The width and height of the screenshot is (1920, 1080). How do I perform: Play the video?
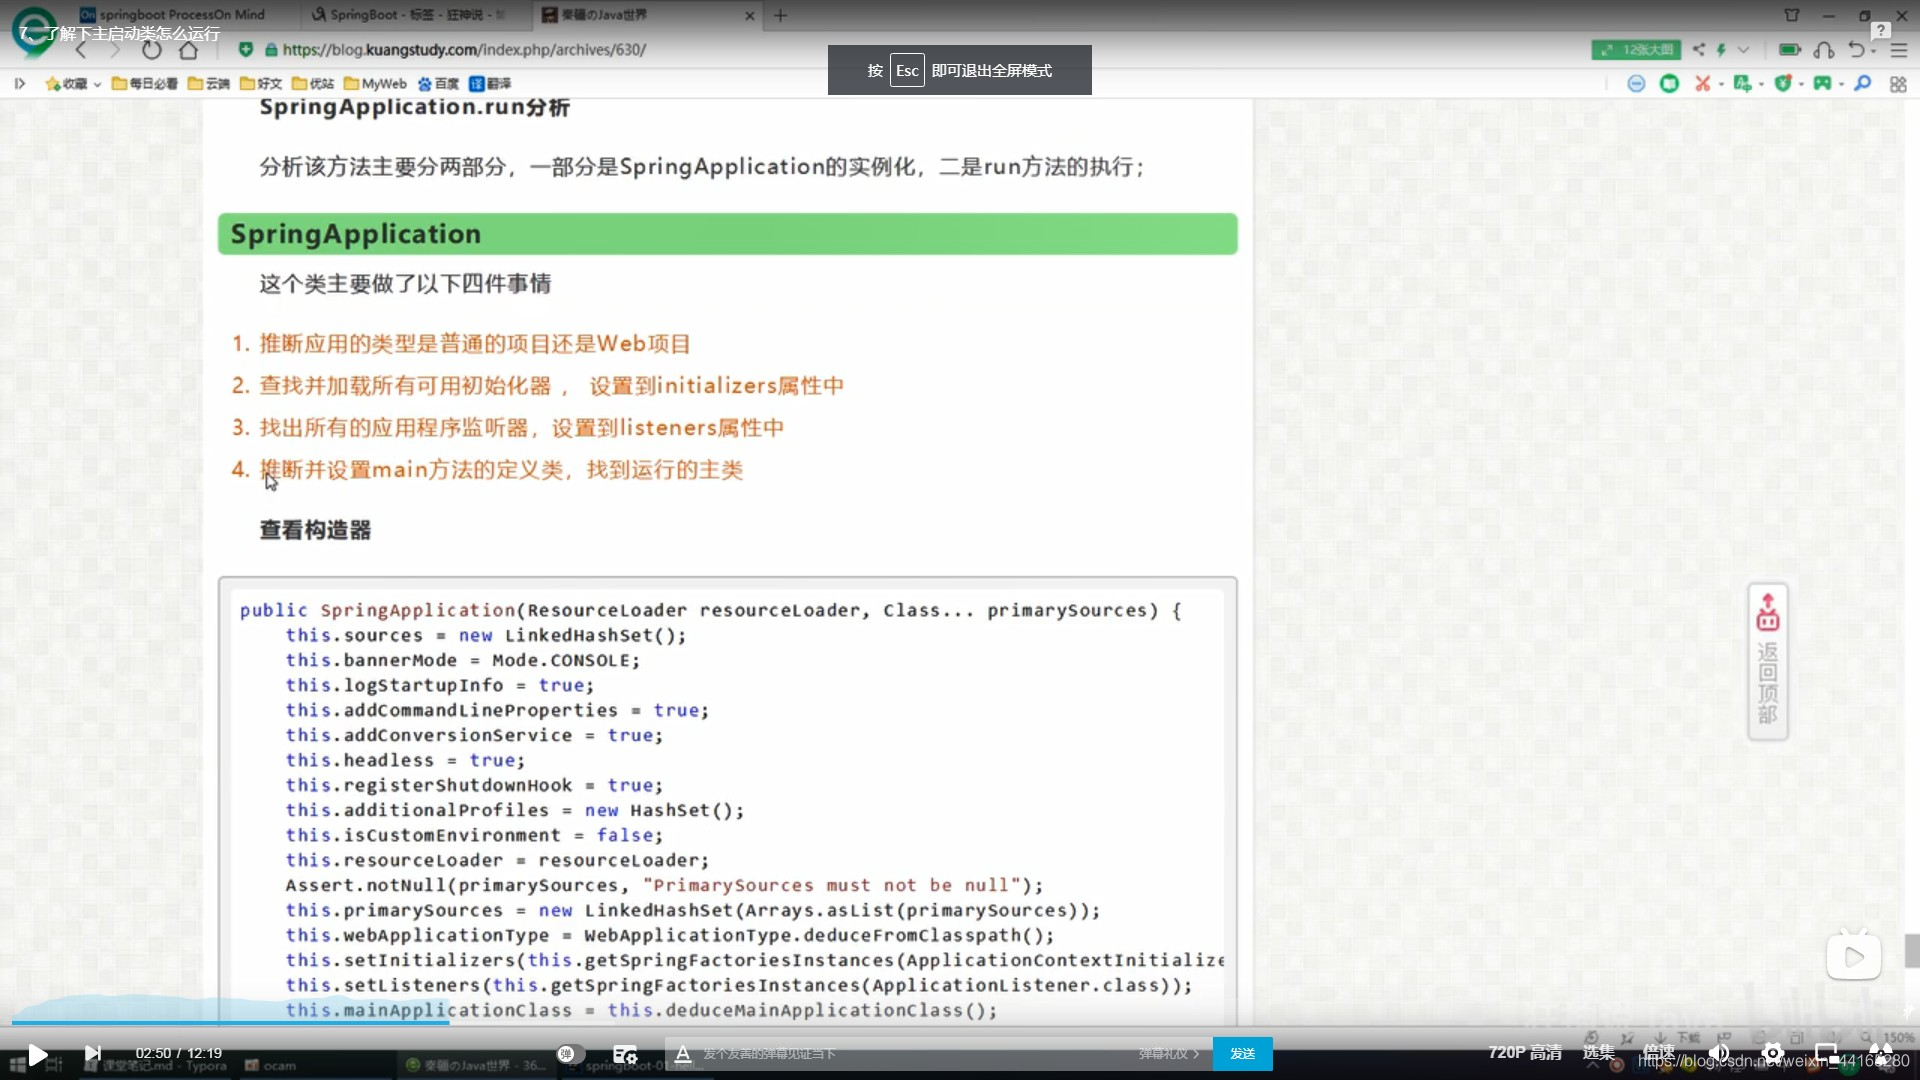(x=38, y=1054)
